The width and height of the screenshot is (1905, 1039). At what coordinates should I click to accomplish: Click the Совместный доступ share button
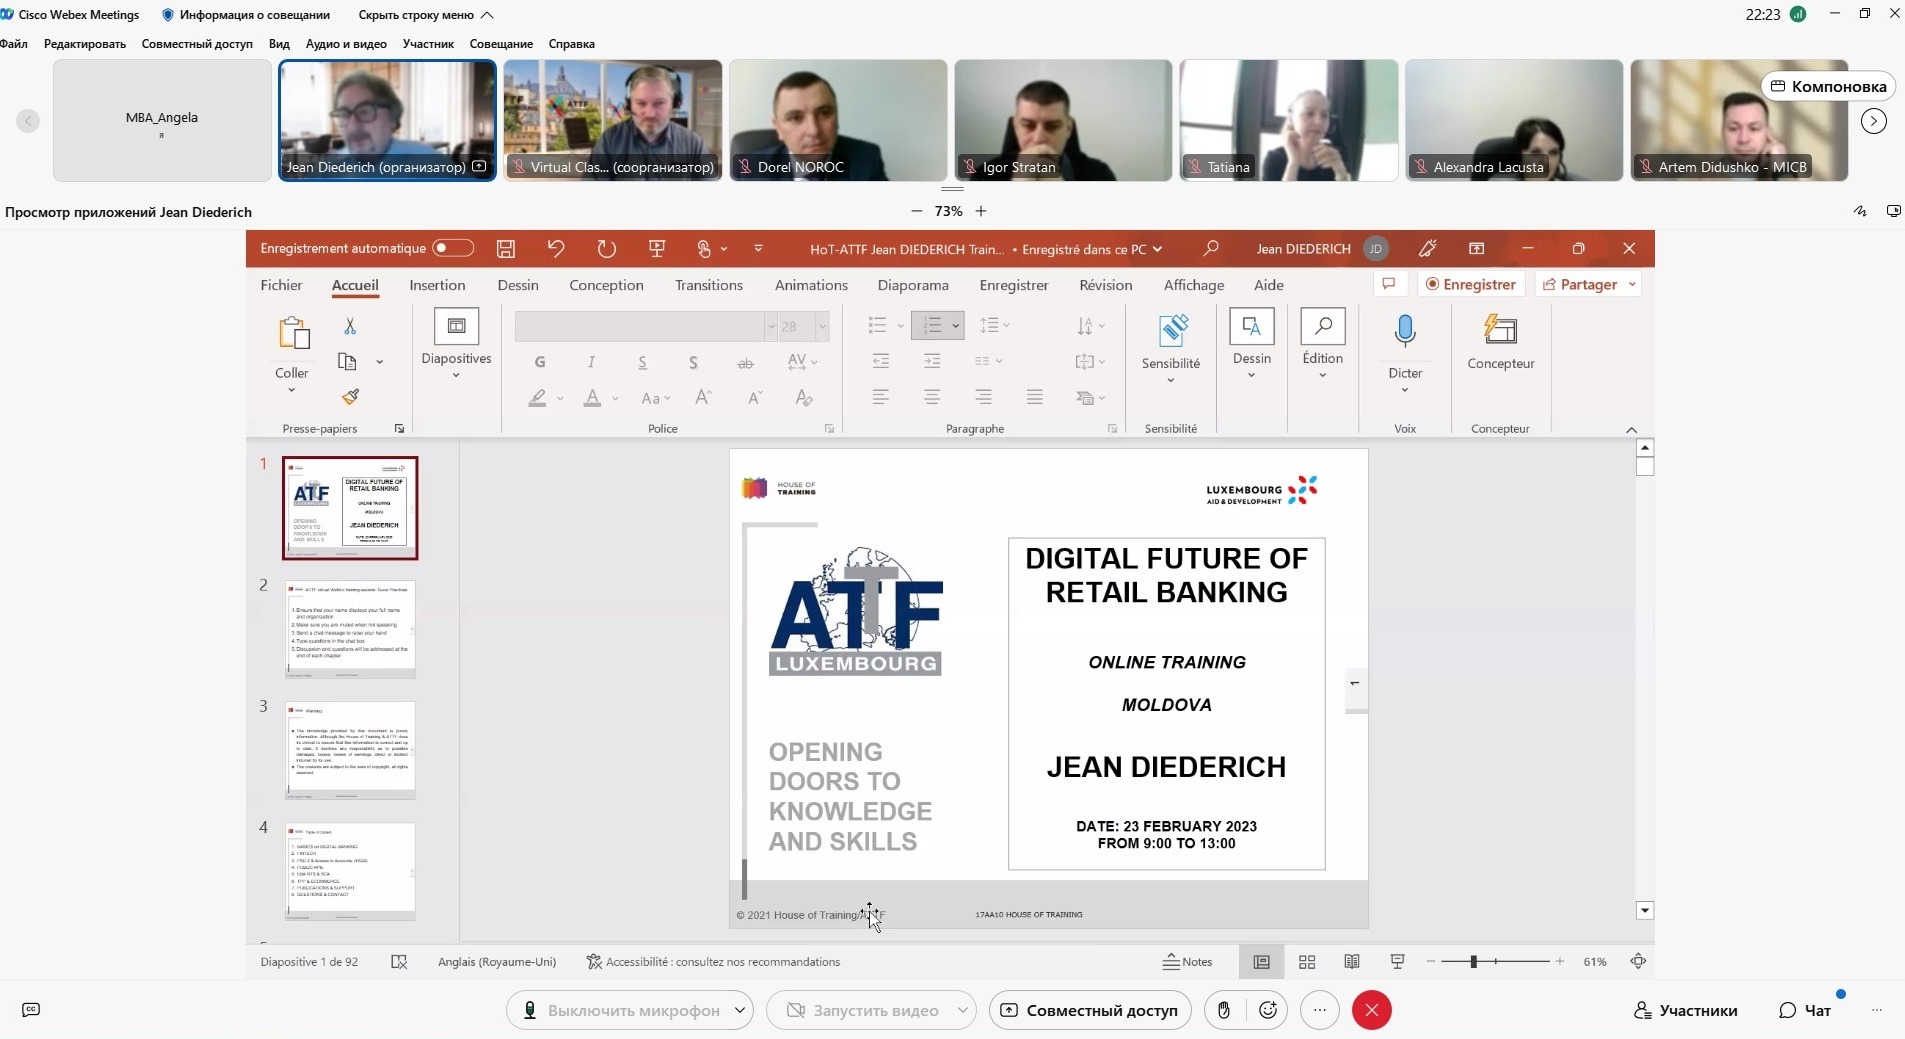click(x=1090, y=1010)
